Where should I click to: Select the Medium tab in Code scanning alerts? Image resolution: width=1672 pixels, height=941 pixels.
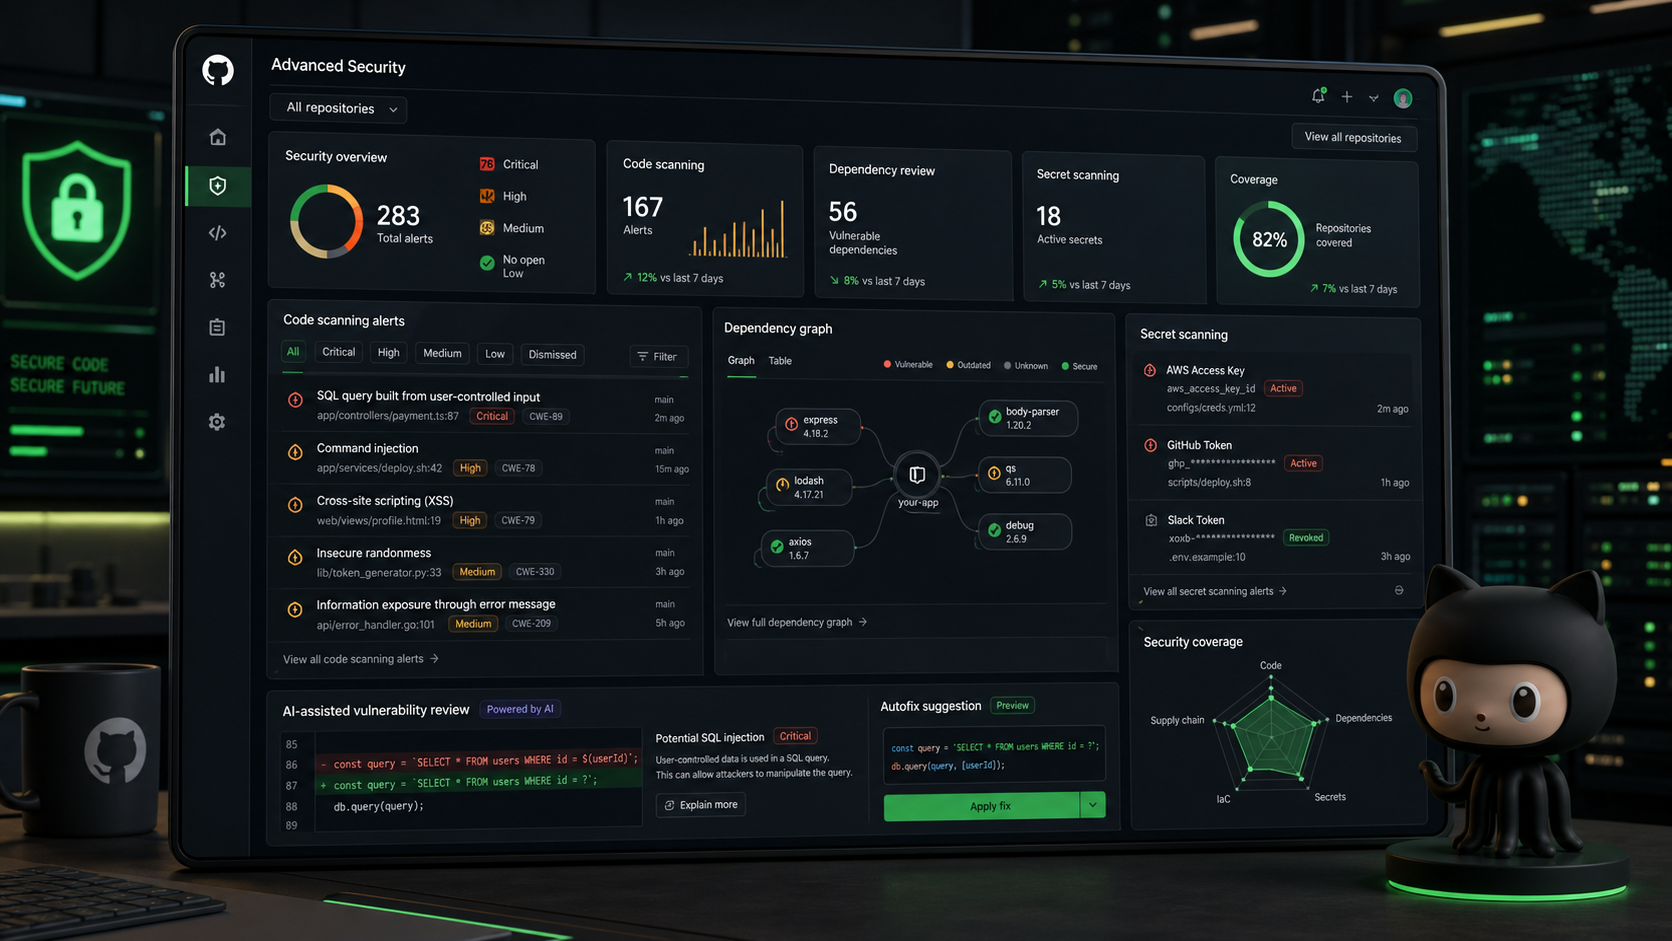tap(442, 353)
